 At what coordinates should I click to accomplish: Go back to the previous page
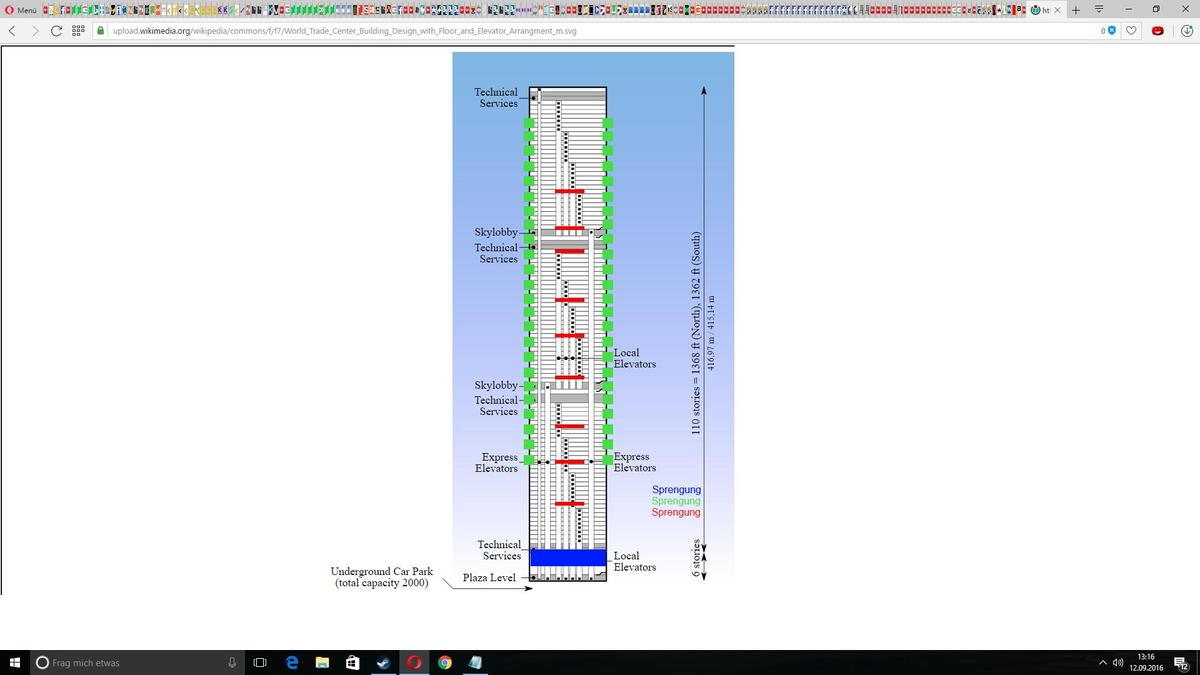coord(12,31)
